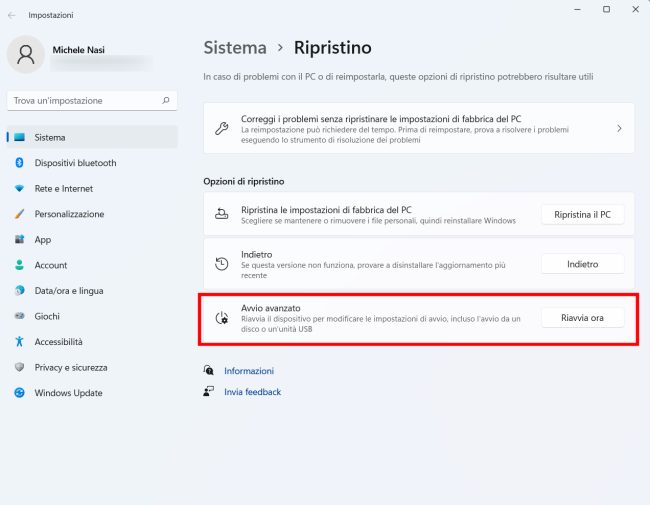Click the user avatar icon
Viewport: 650px width, 505px height.
tap(26, 54)
